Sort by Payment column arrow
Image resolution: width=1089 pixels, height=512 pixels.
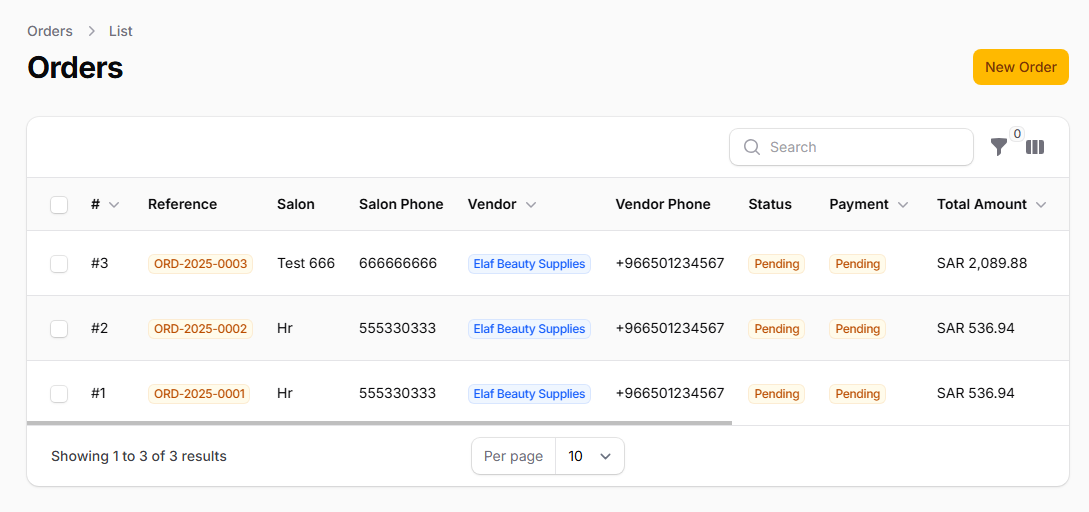tap(903, 205)
